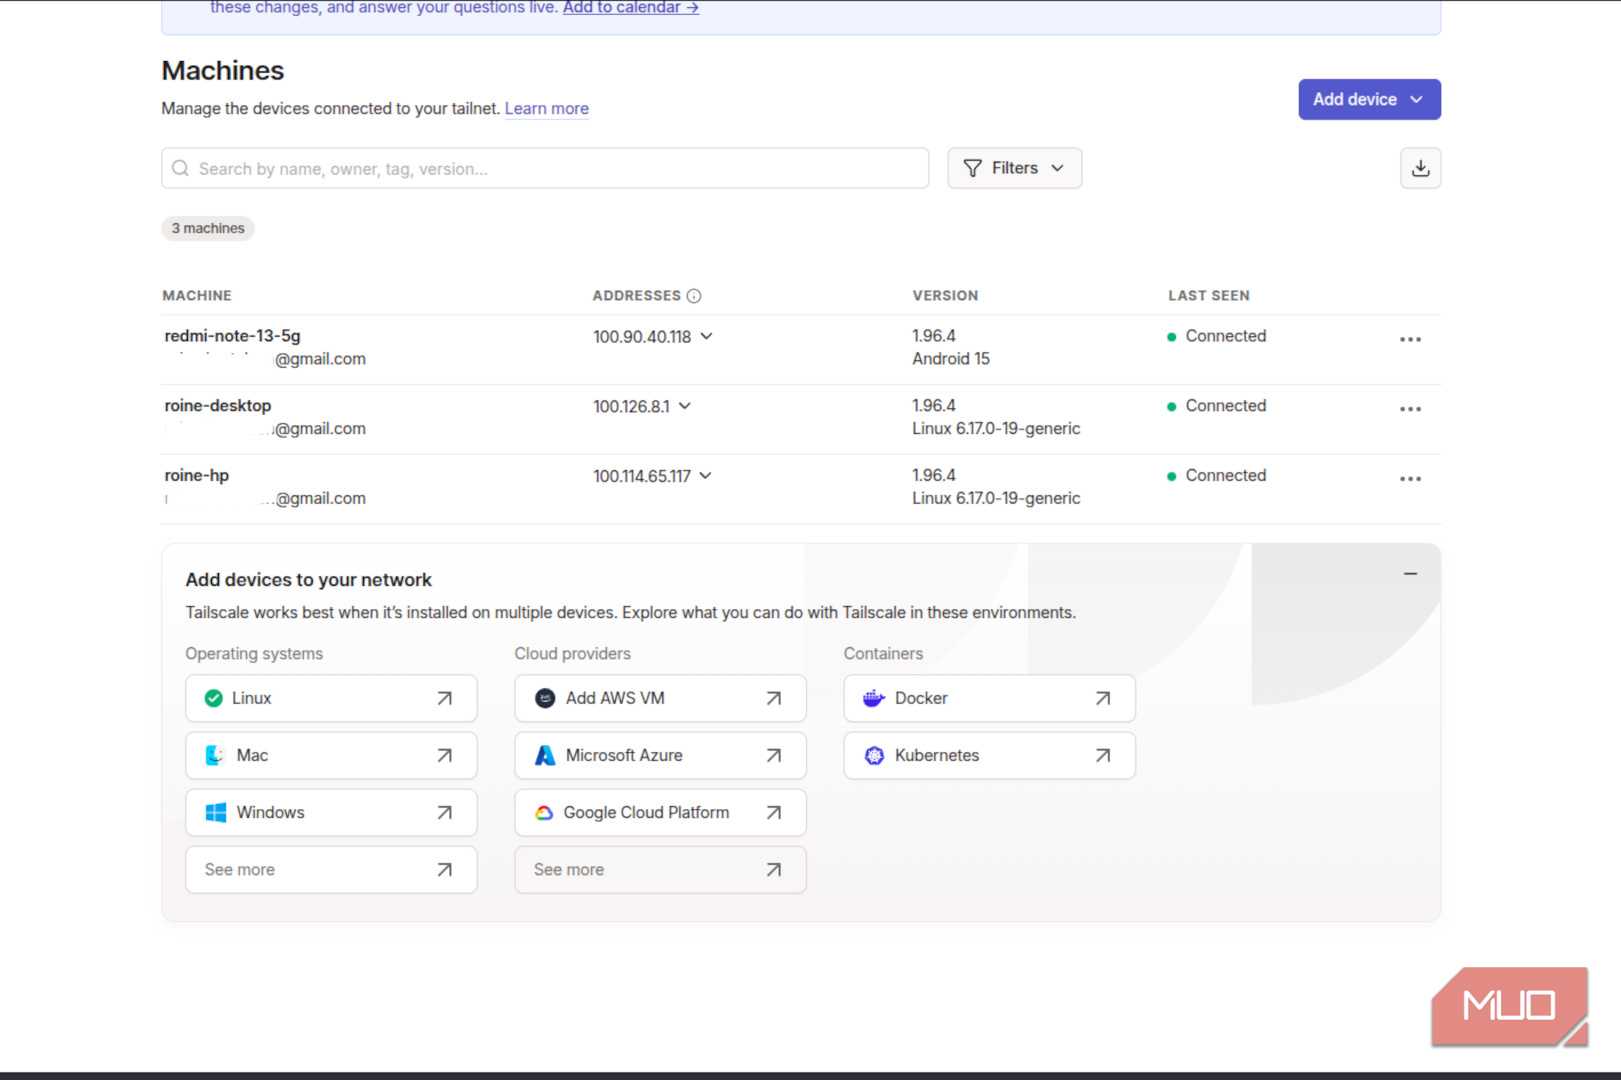This screenshot has width=1621, height=1080.
Task: Click the magnifier icon in the search box
Action: point(180,168)
